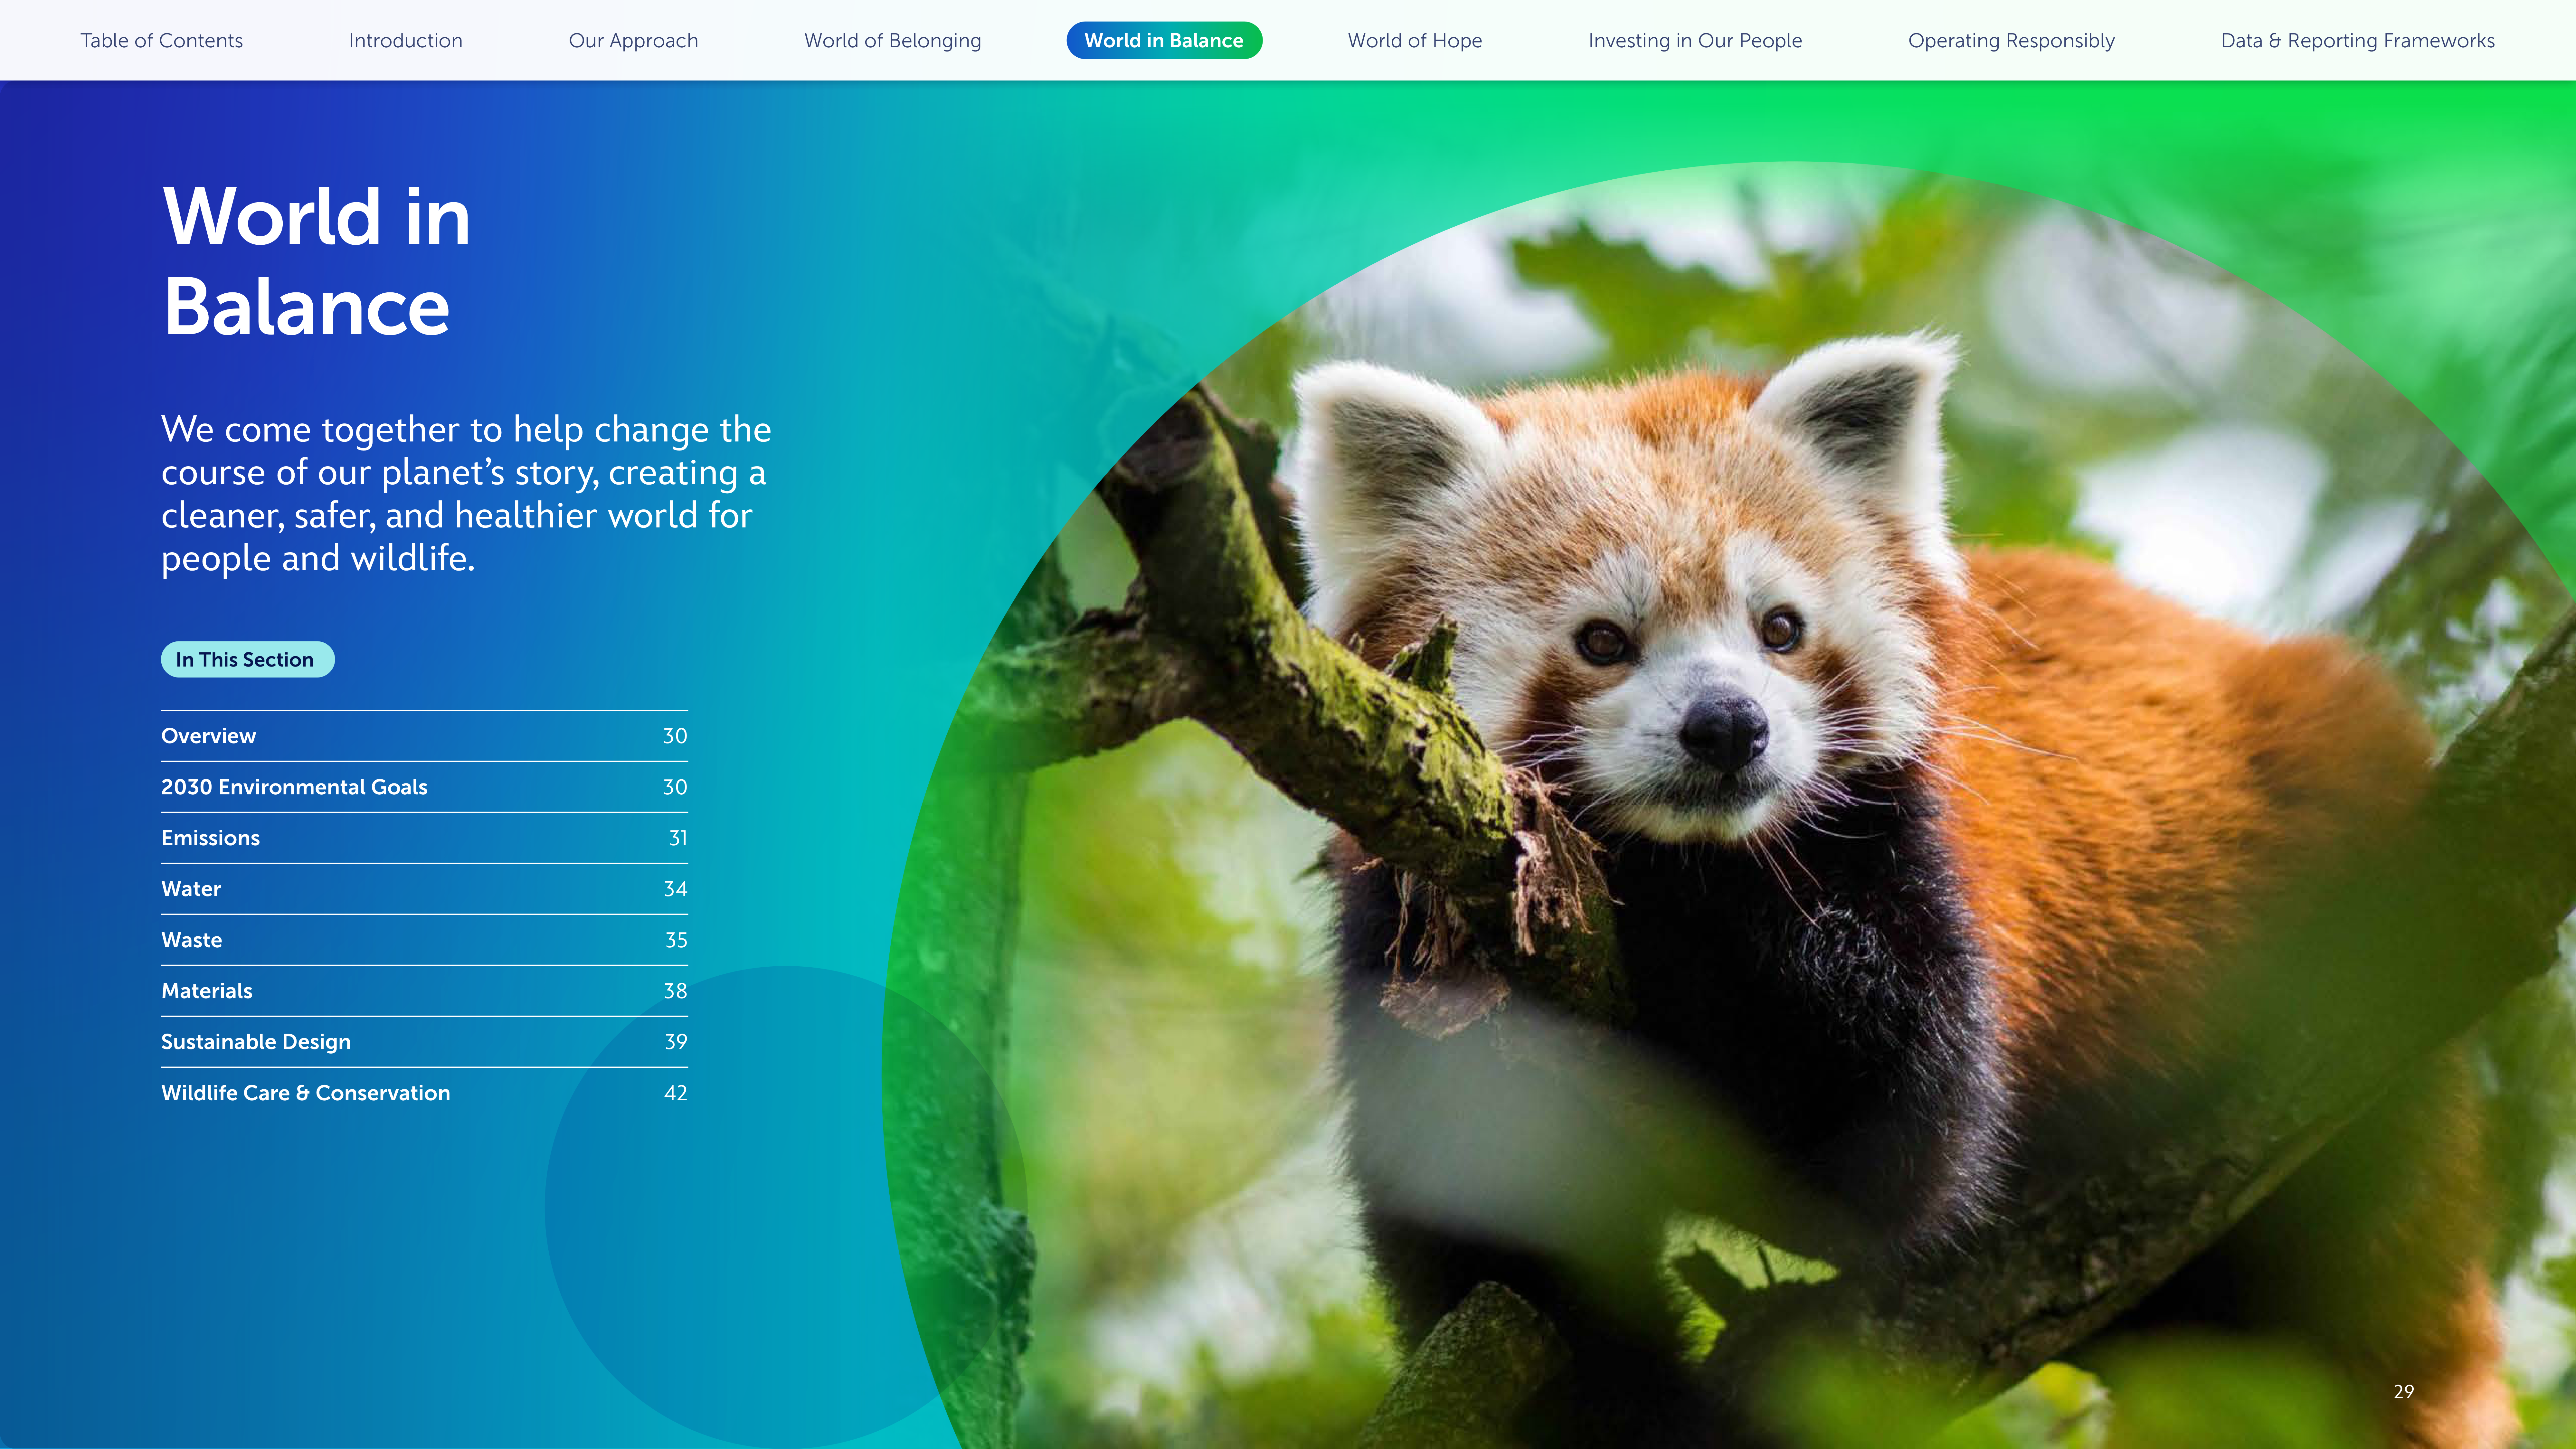This screenshot has width=2576, height=1449.
Task: Open the Sustainable Design link
Action: pos(256,1042)
